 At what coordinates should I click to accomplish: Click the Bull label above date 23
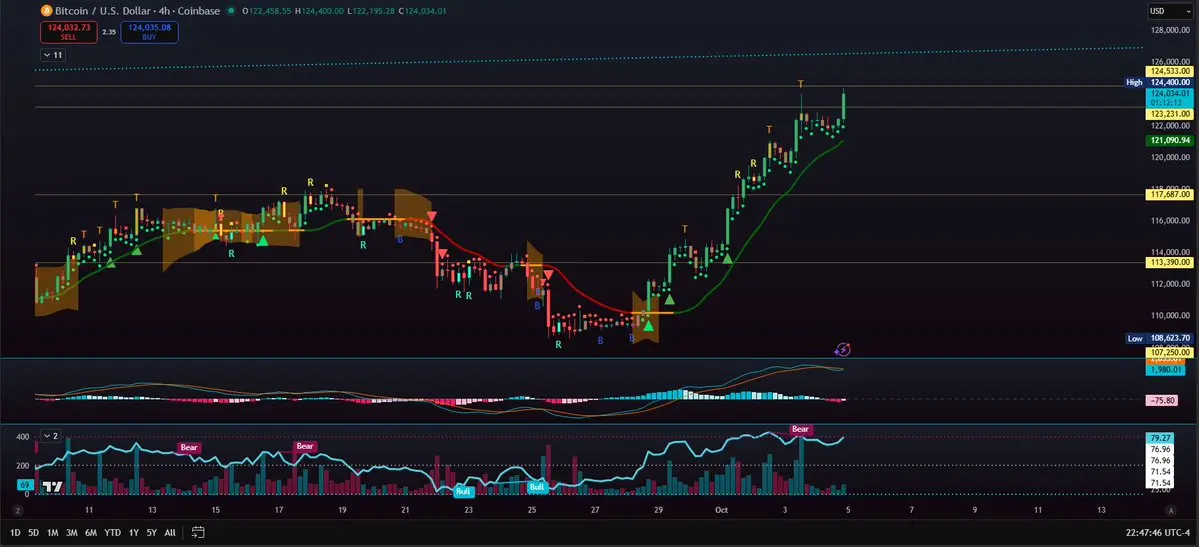click(463, 491)
